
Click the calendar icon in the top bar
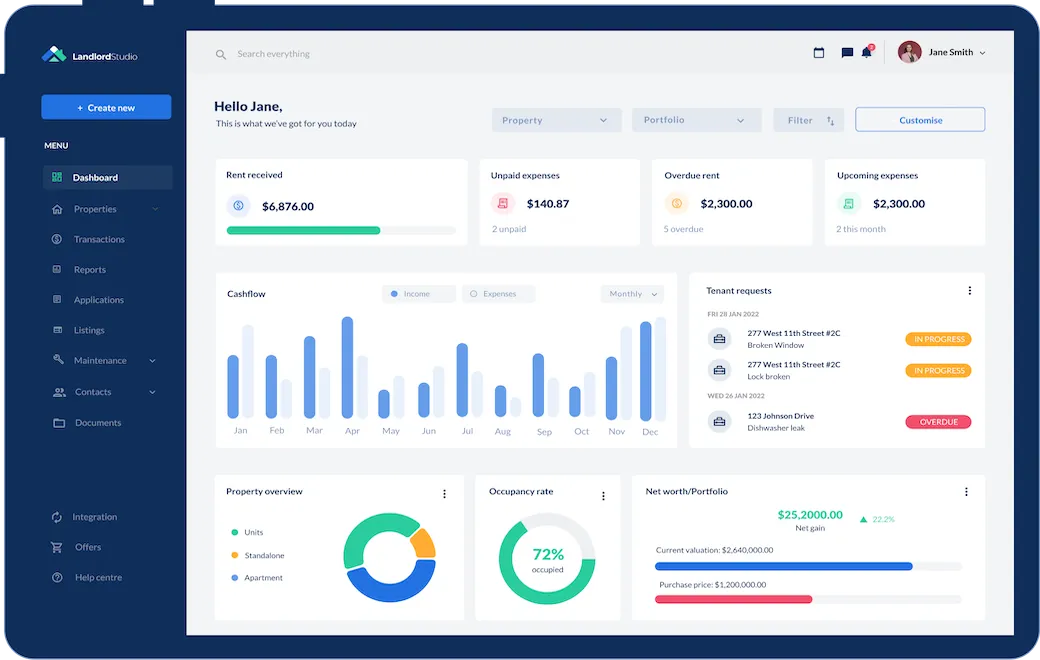(x=820, y=52)
